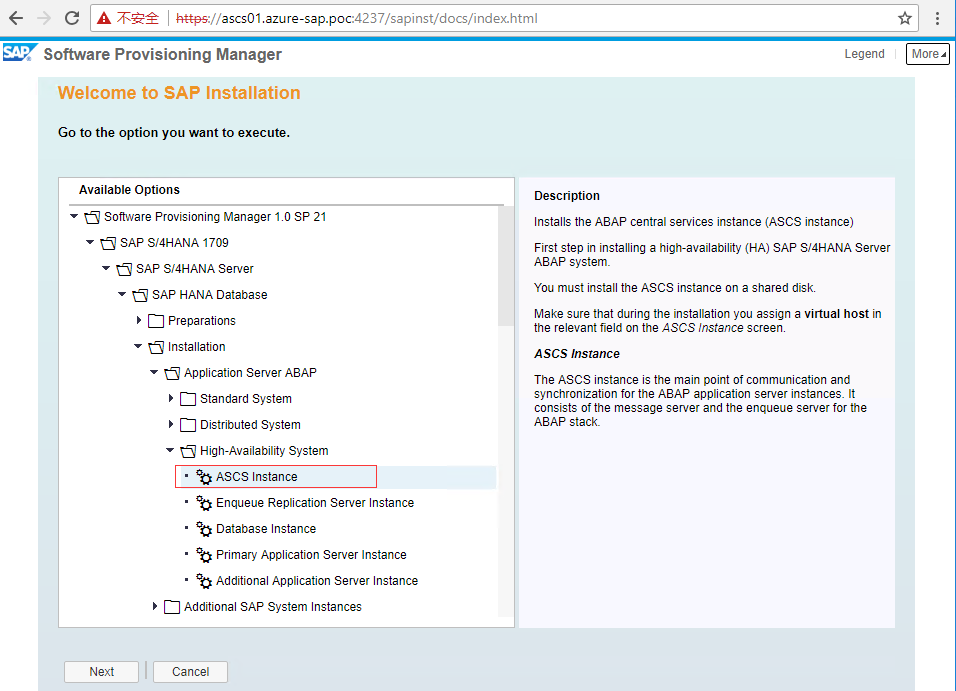
Task: Click the SAP logo
Action: (20, 53)
